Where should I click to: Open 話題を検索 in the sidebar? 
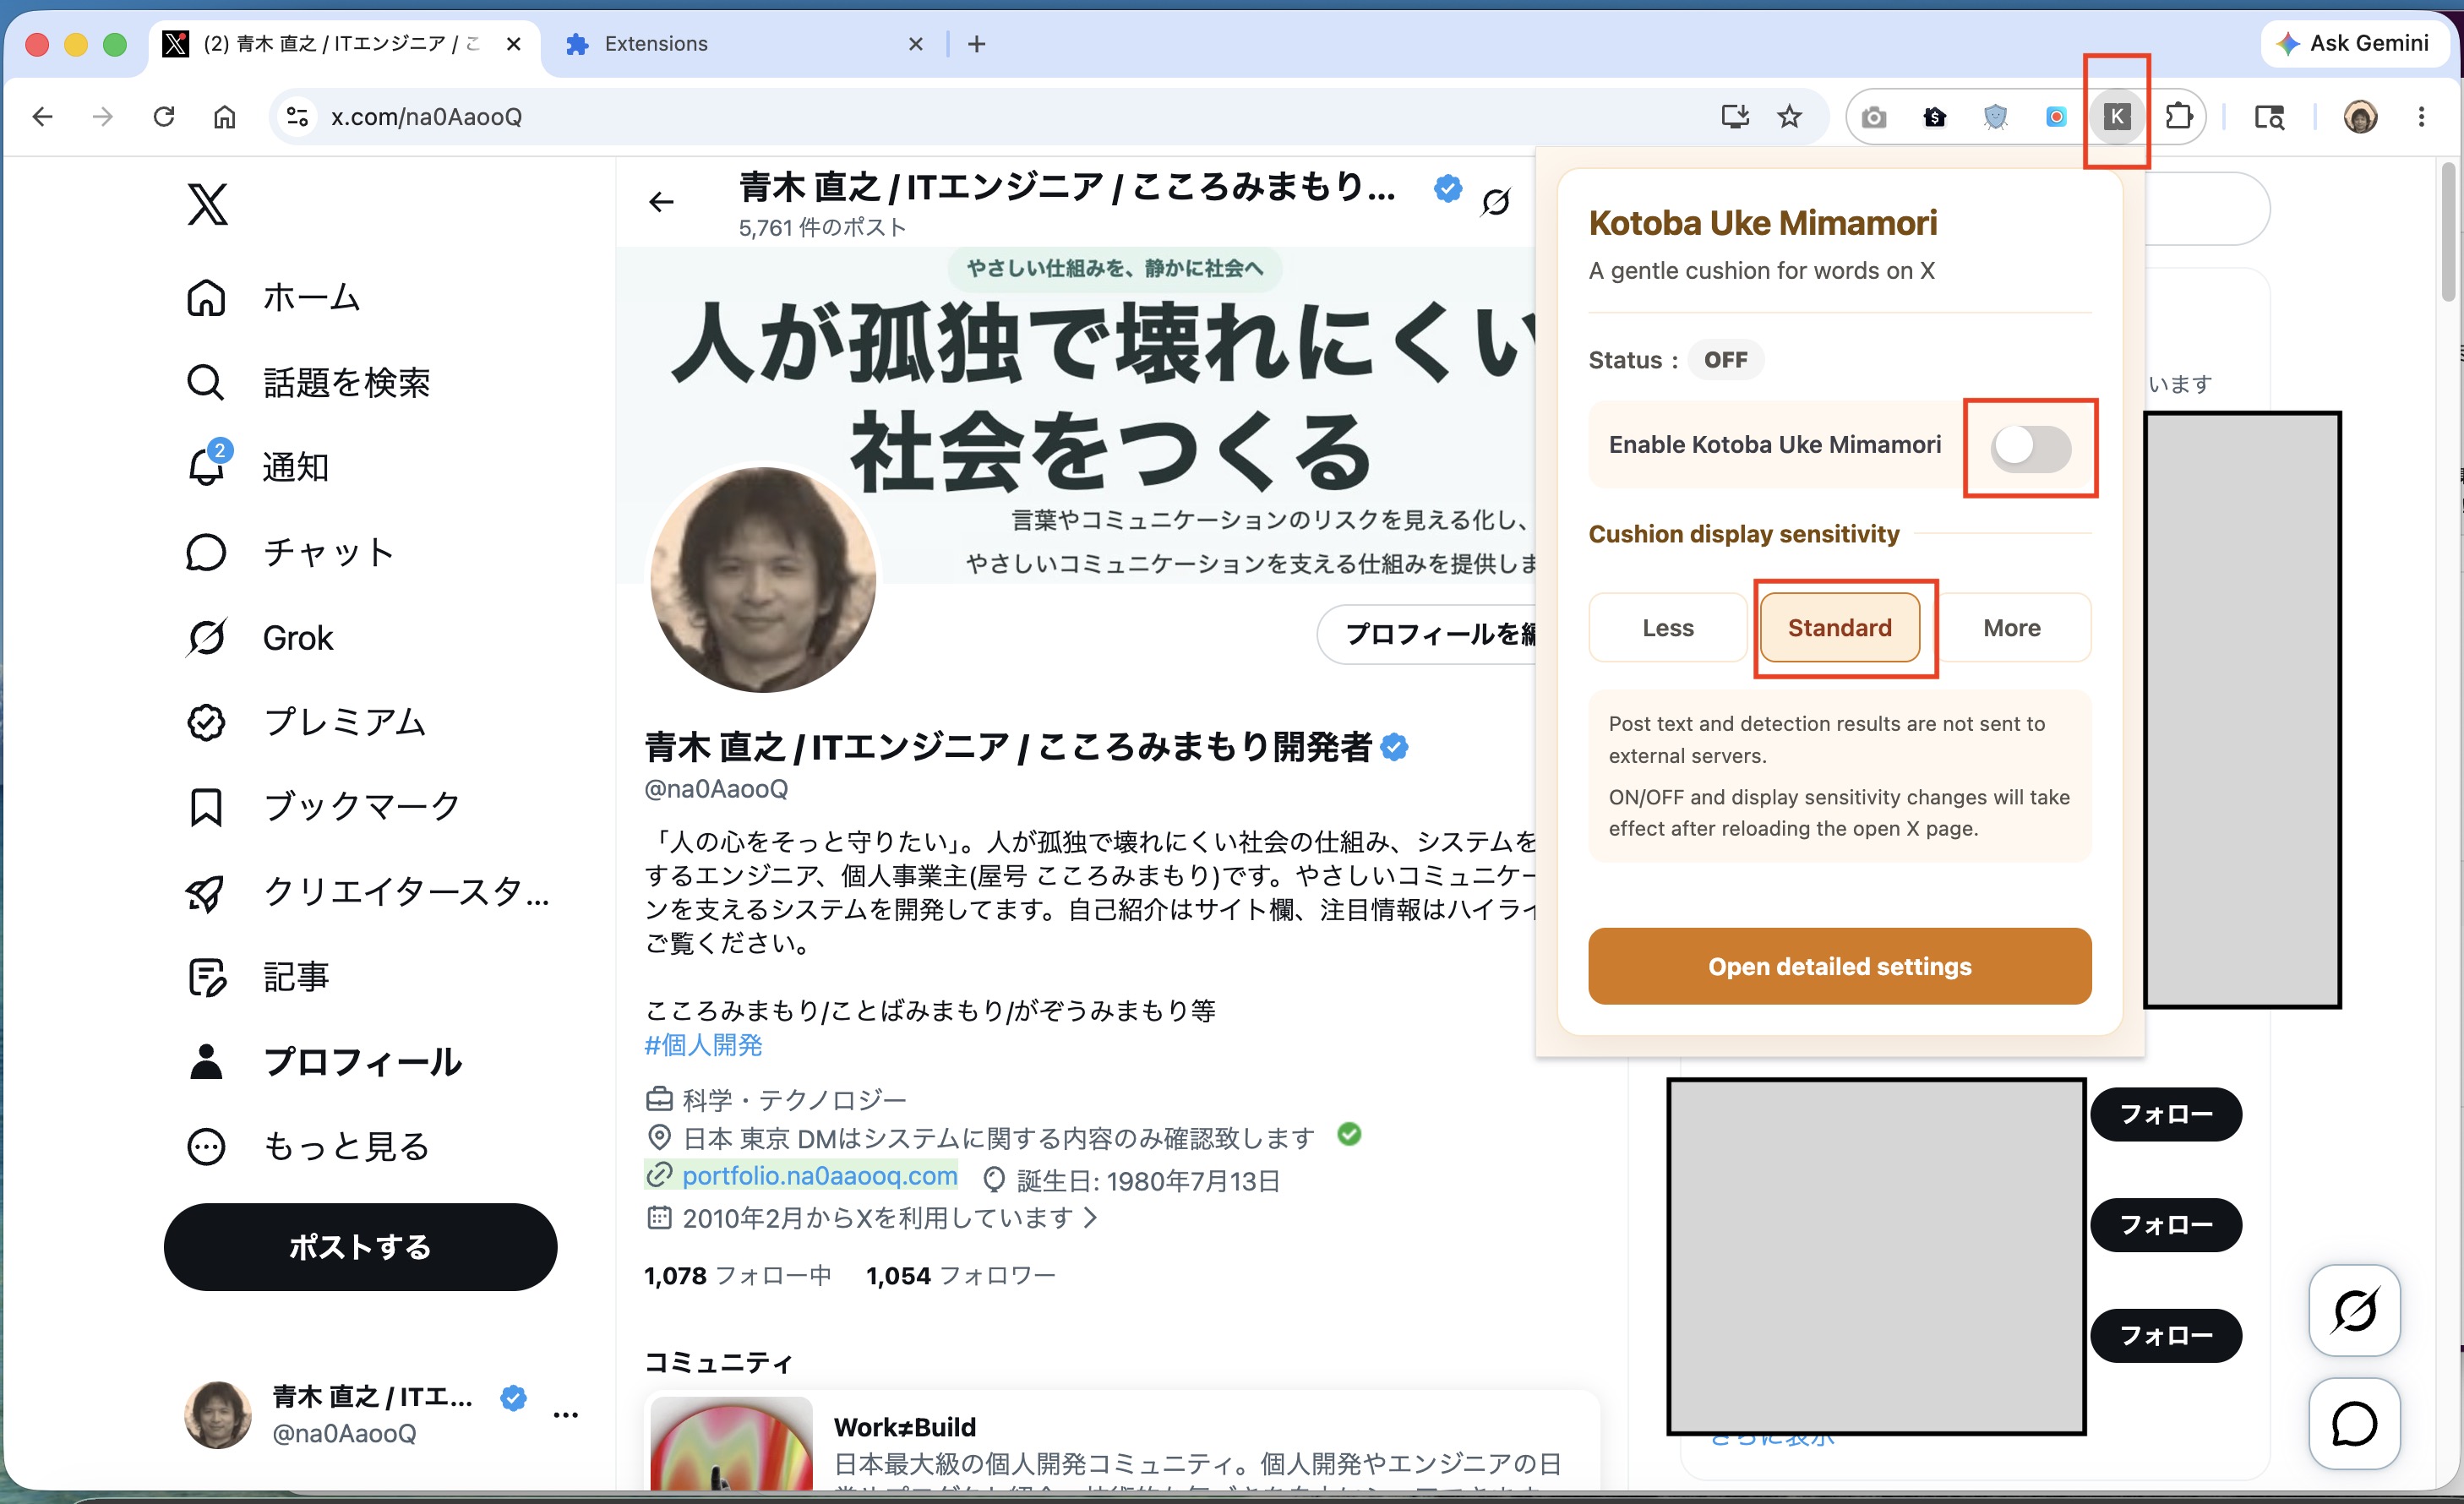coord(308,382)
